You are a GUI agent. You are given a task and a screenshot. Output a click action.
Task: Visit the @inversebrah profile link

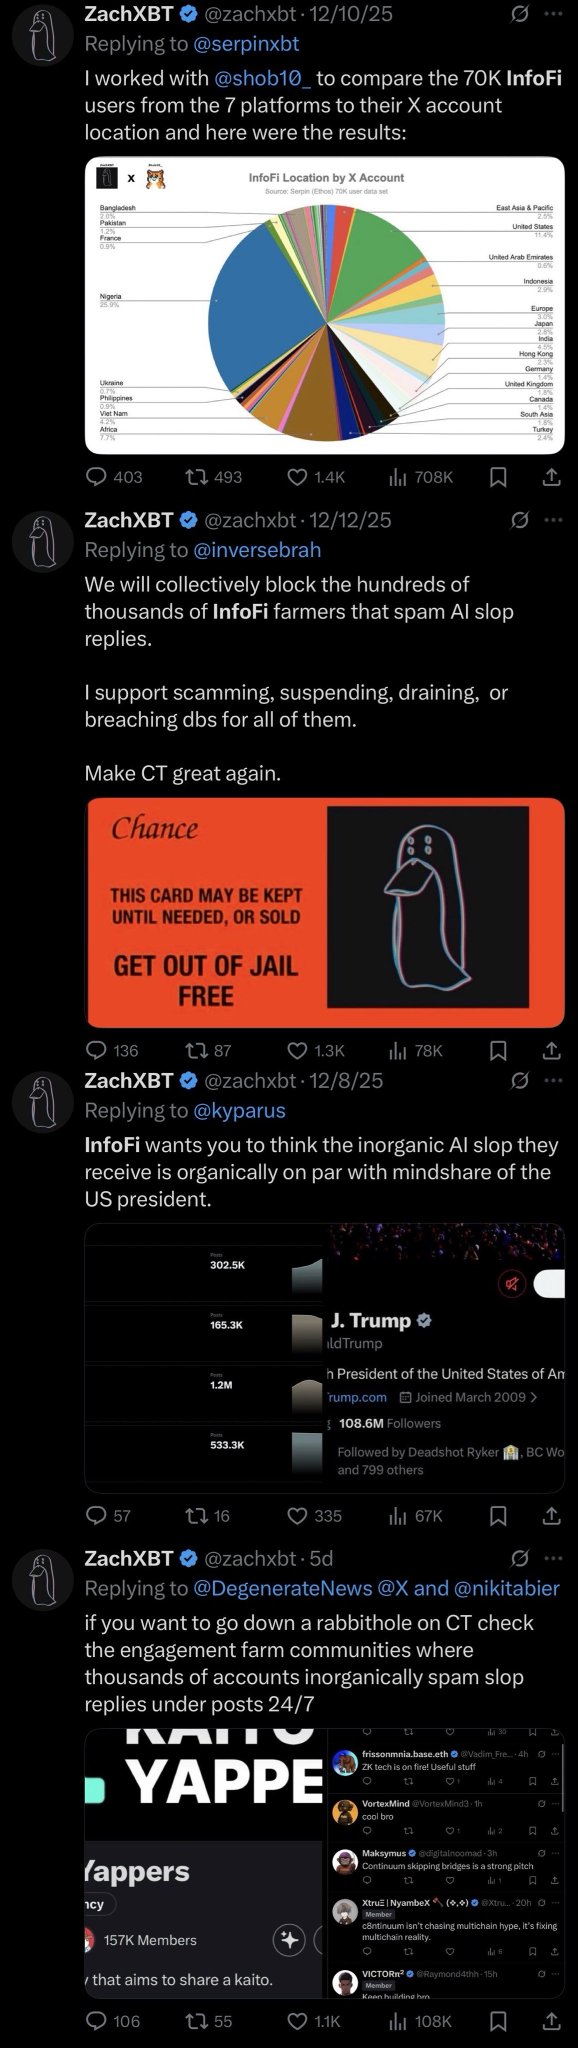click(x=257, y=549)
